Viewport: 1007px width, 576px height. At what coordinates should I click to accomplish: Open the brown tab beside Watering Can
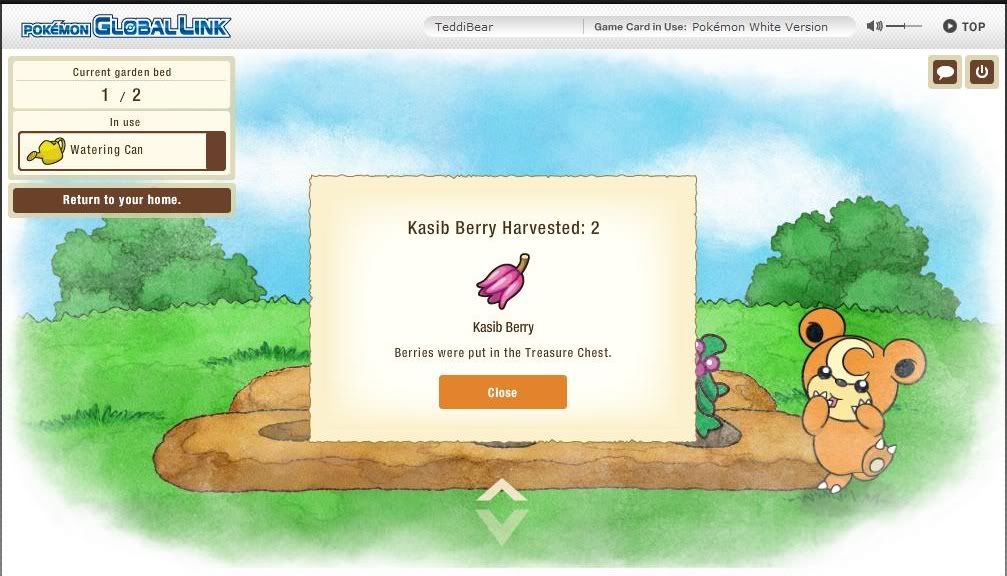coord(216,151)
